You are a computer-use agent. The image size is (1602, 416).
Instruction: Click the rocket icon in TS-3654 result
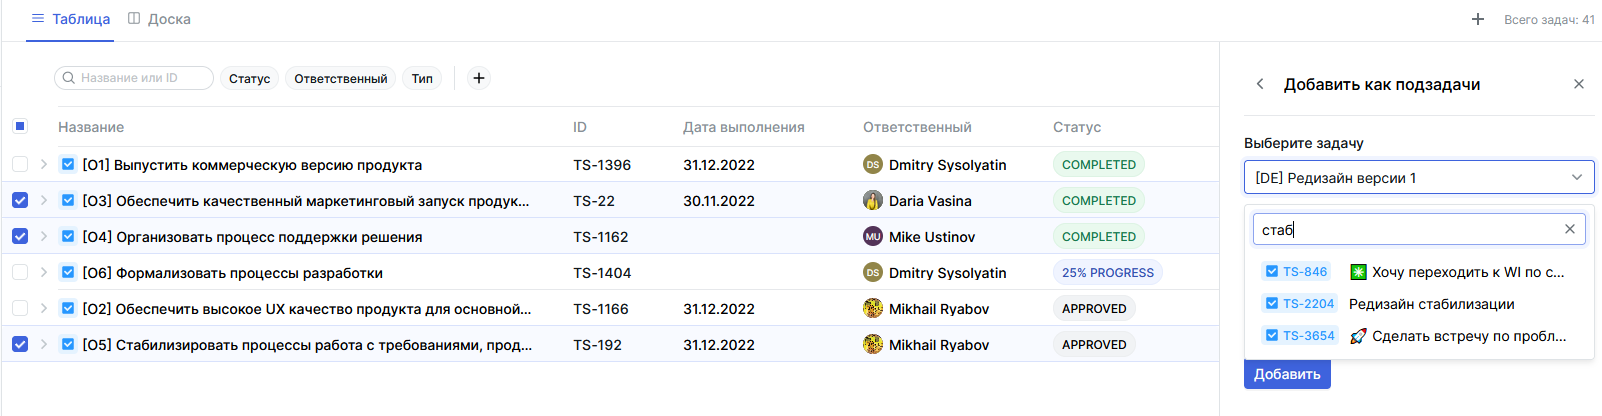(1358, 336)
